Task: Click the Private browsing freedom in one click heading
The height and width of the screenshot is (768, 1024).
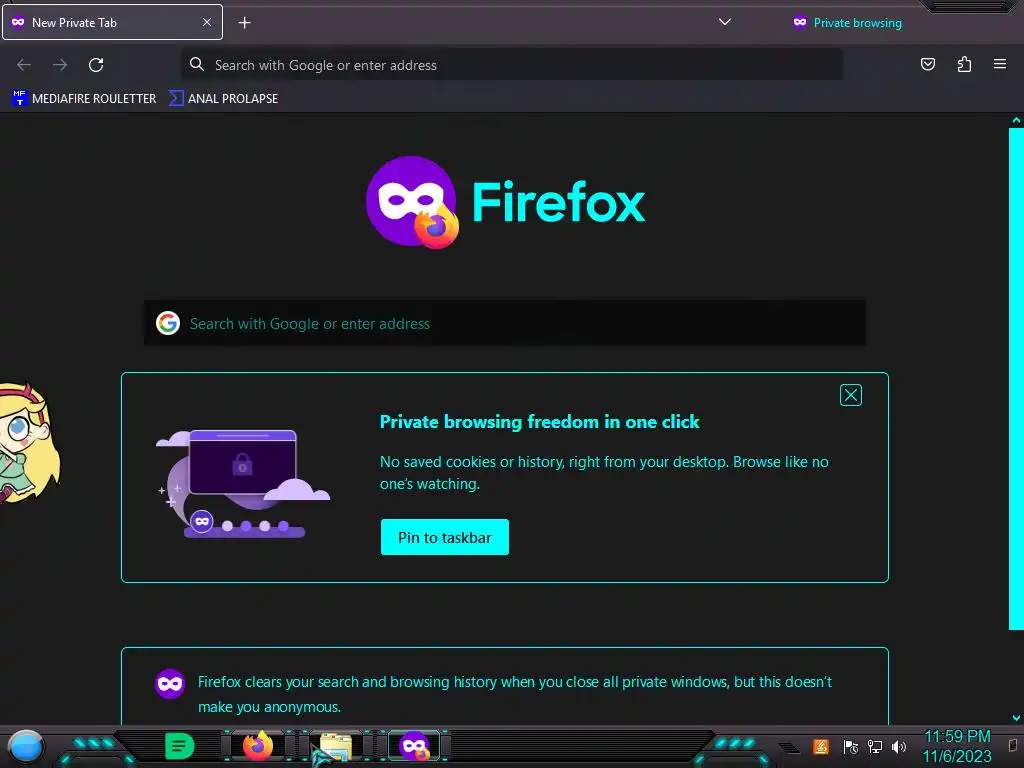Action: pos(539,422)
